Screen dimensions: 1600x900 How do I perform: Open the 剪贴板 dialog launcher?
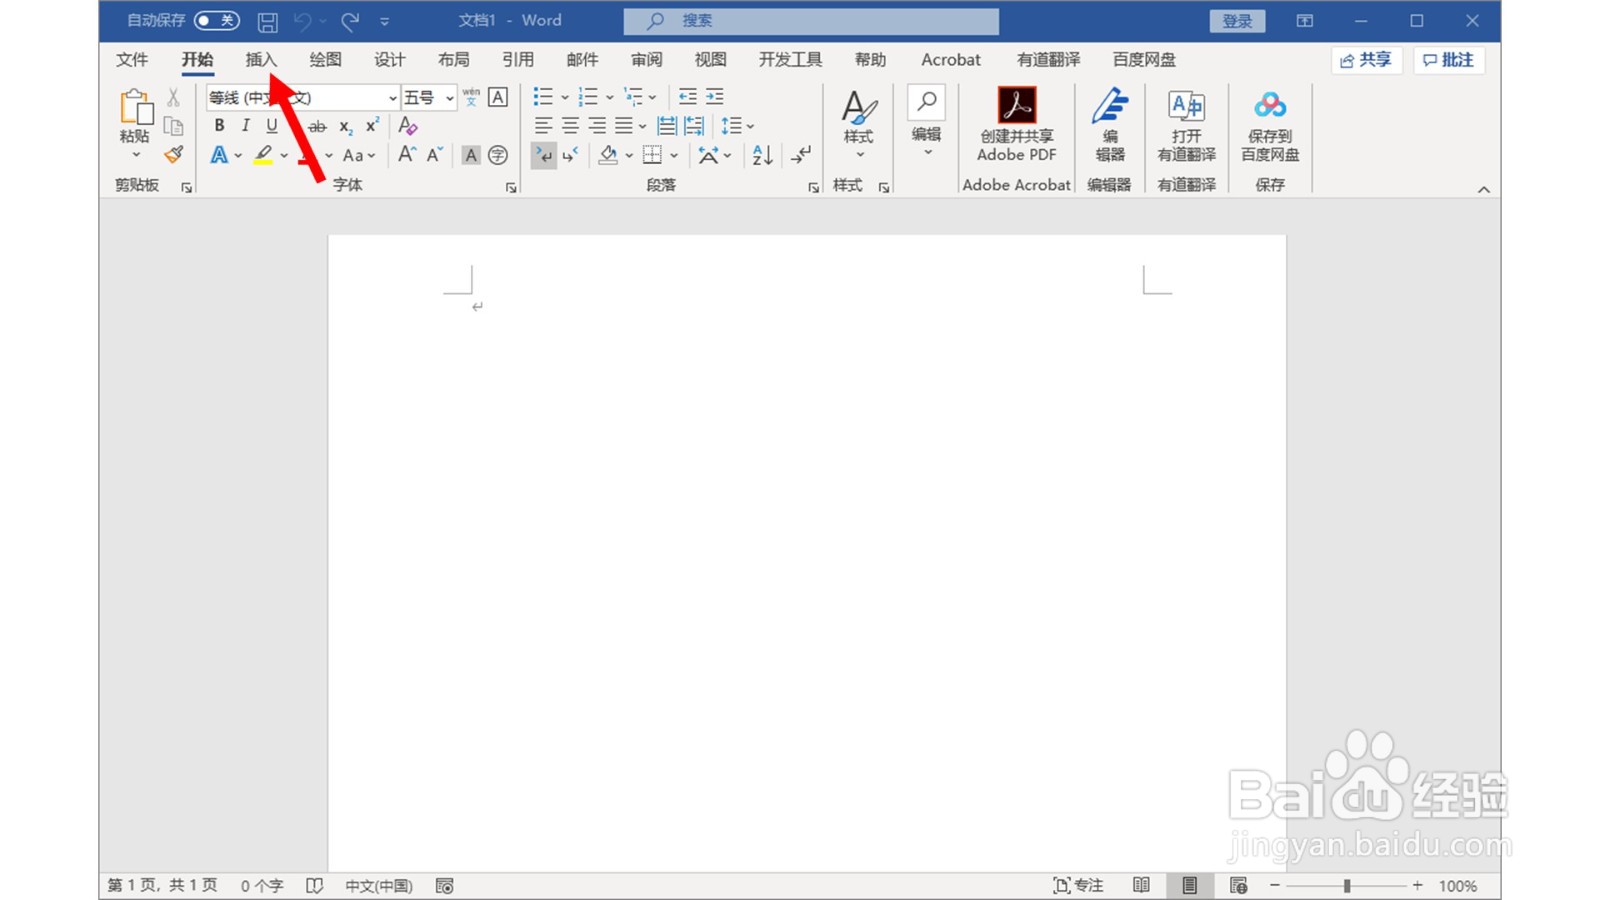coord(186,187)
